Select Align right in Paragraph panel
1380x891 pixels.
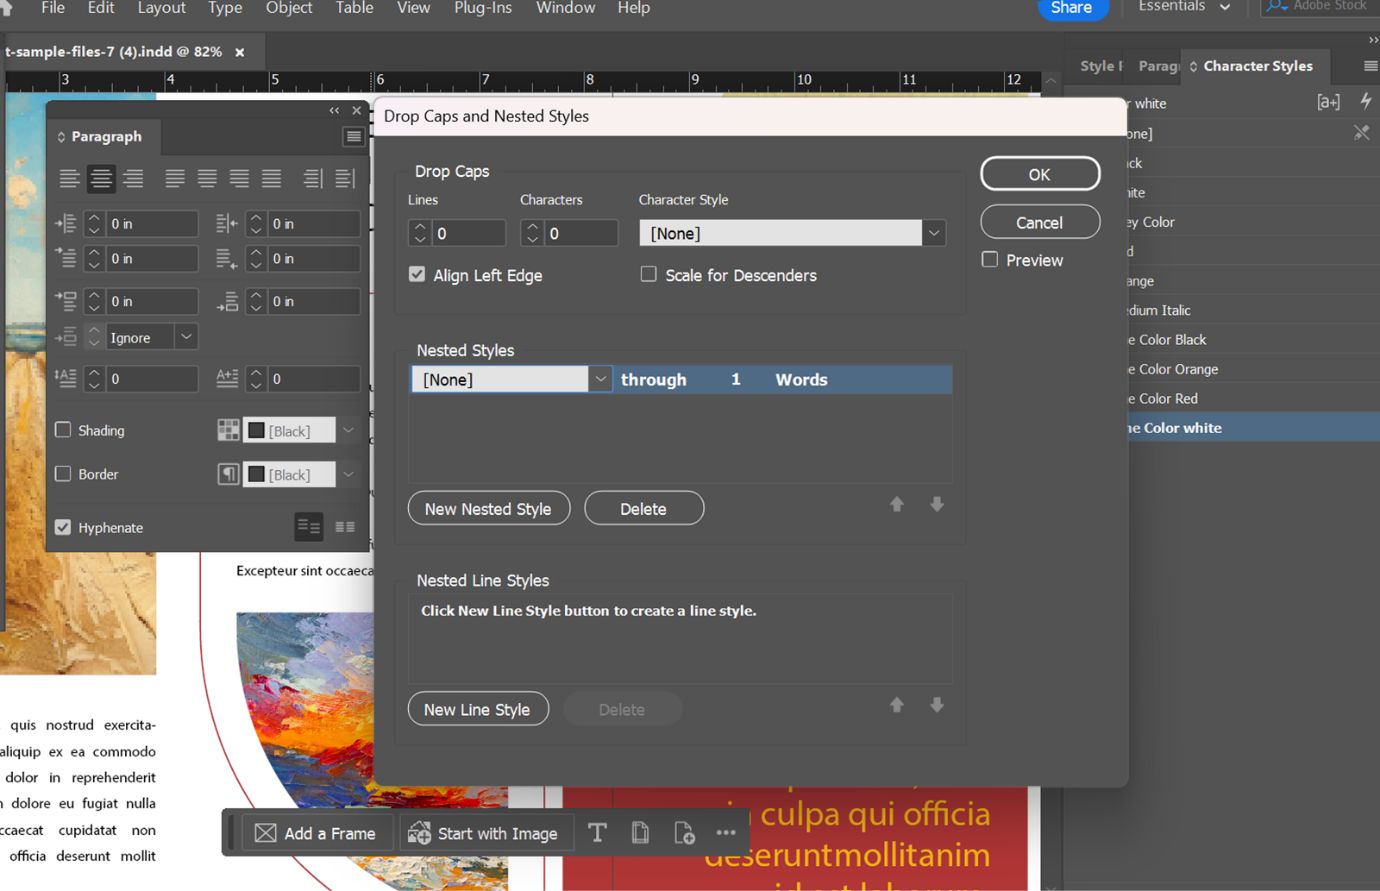coord(133,179)
